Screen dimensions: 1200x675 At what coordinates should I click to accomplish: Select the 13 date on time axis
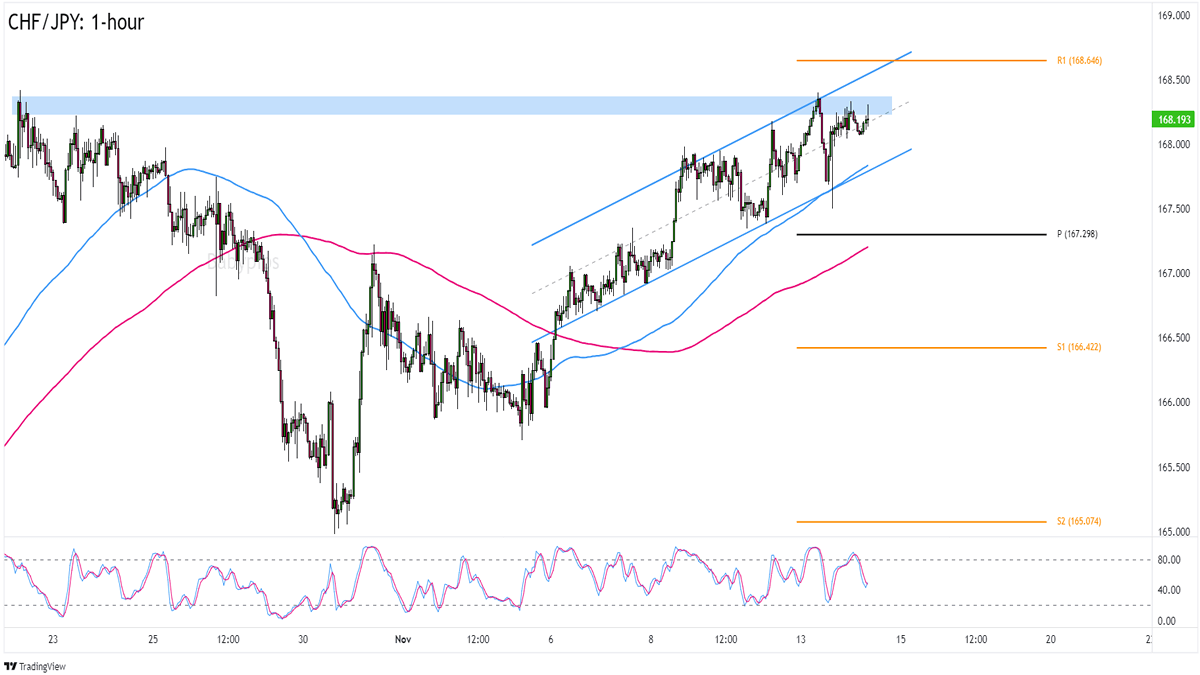coord(801,639)
